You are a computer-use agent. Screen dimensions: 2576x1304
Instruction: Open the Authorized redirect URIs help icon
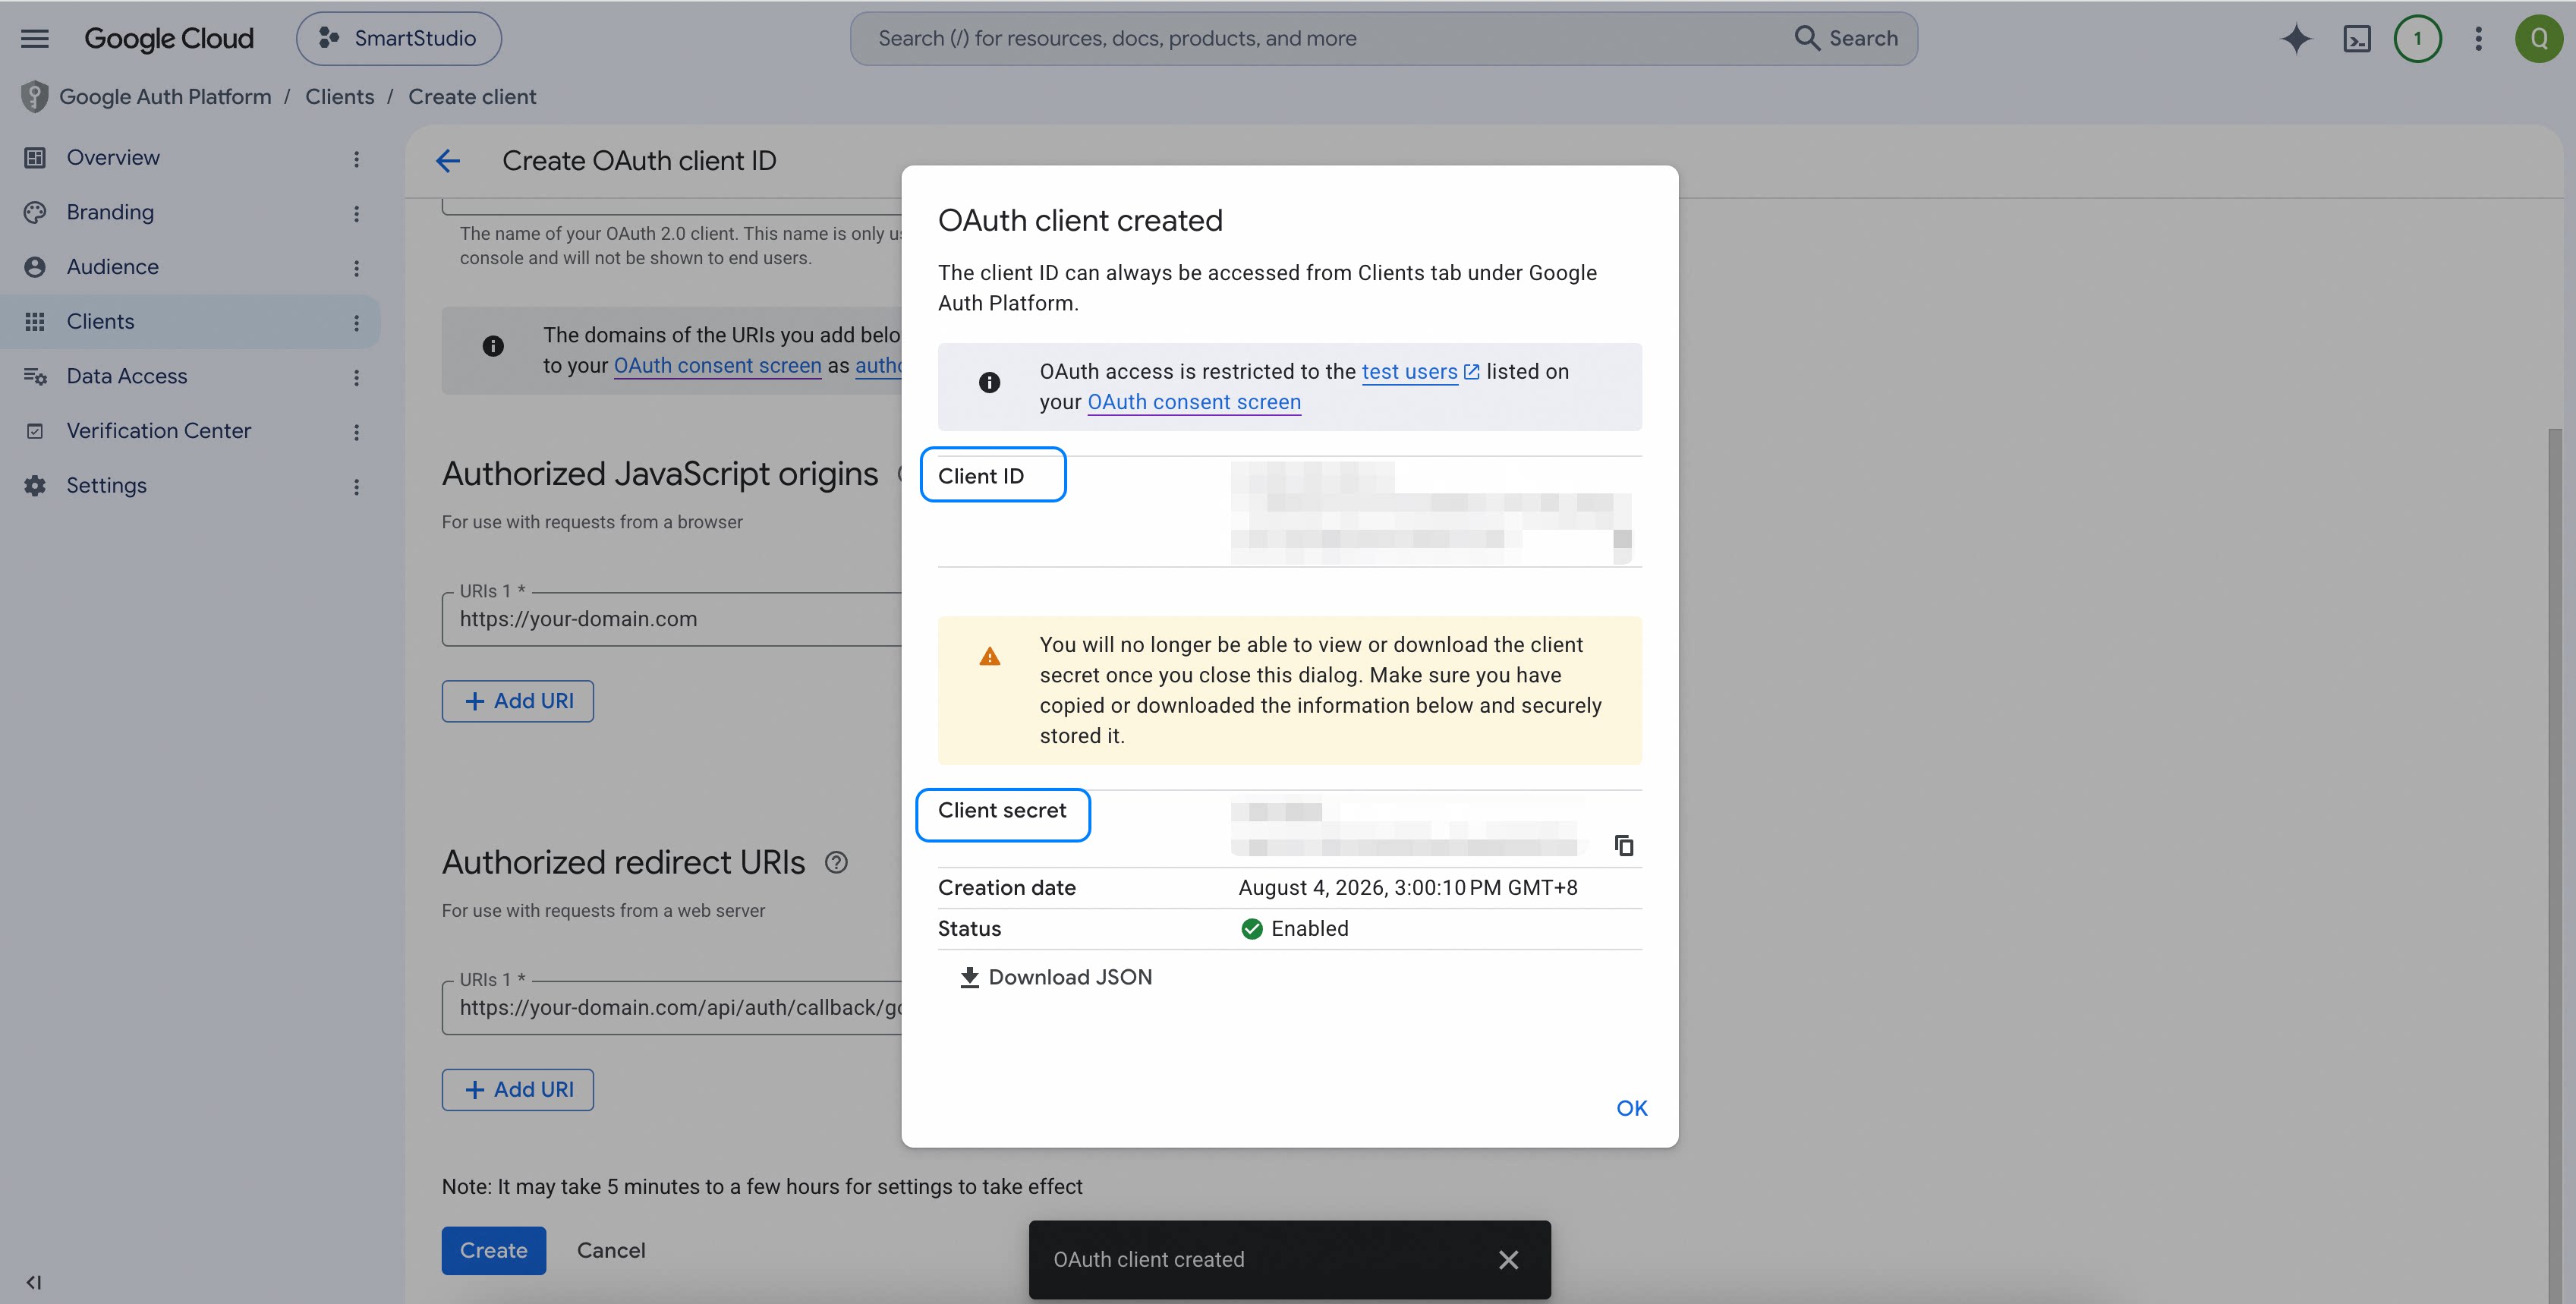coord(836,862)
